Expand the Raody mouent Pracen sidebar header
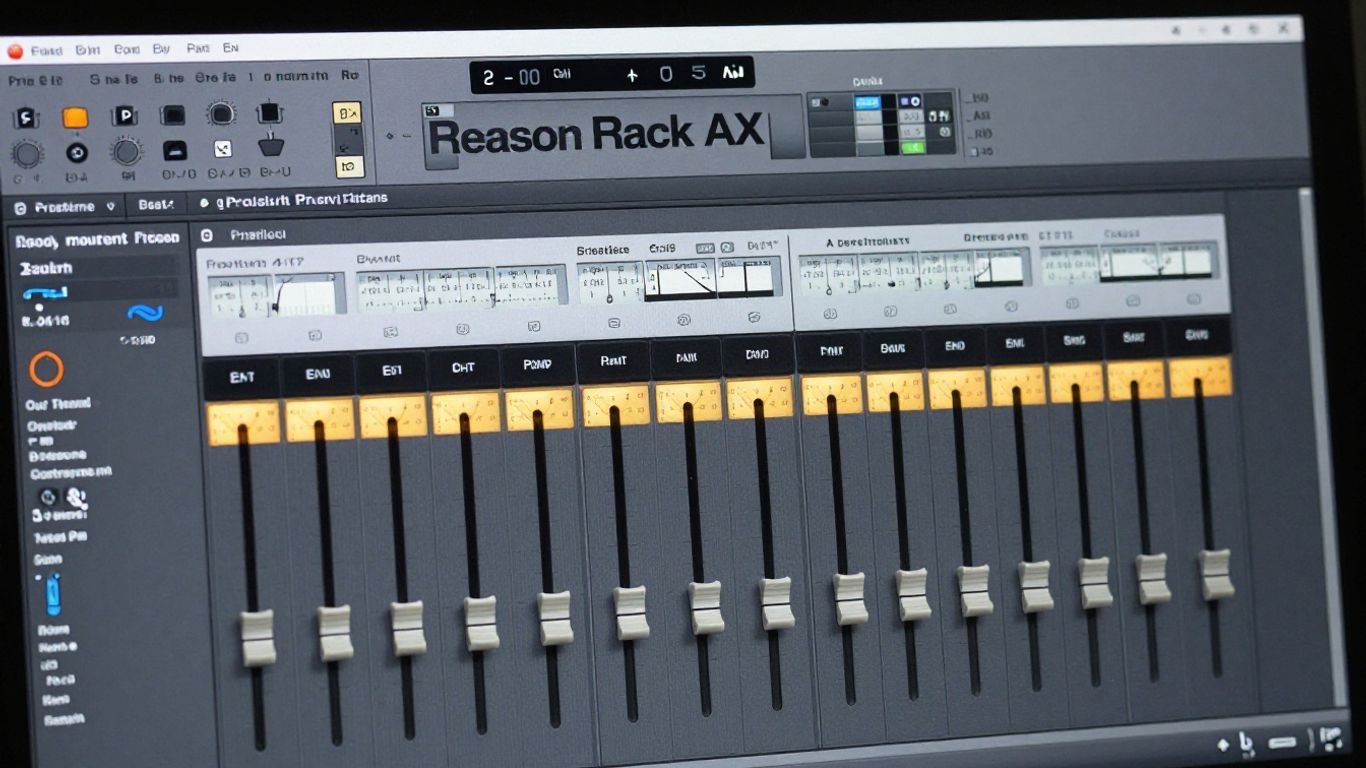The width and height of the screenshot is (1366, 768). (97, 239)
